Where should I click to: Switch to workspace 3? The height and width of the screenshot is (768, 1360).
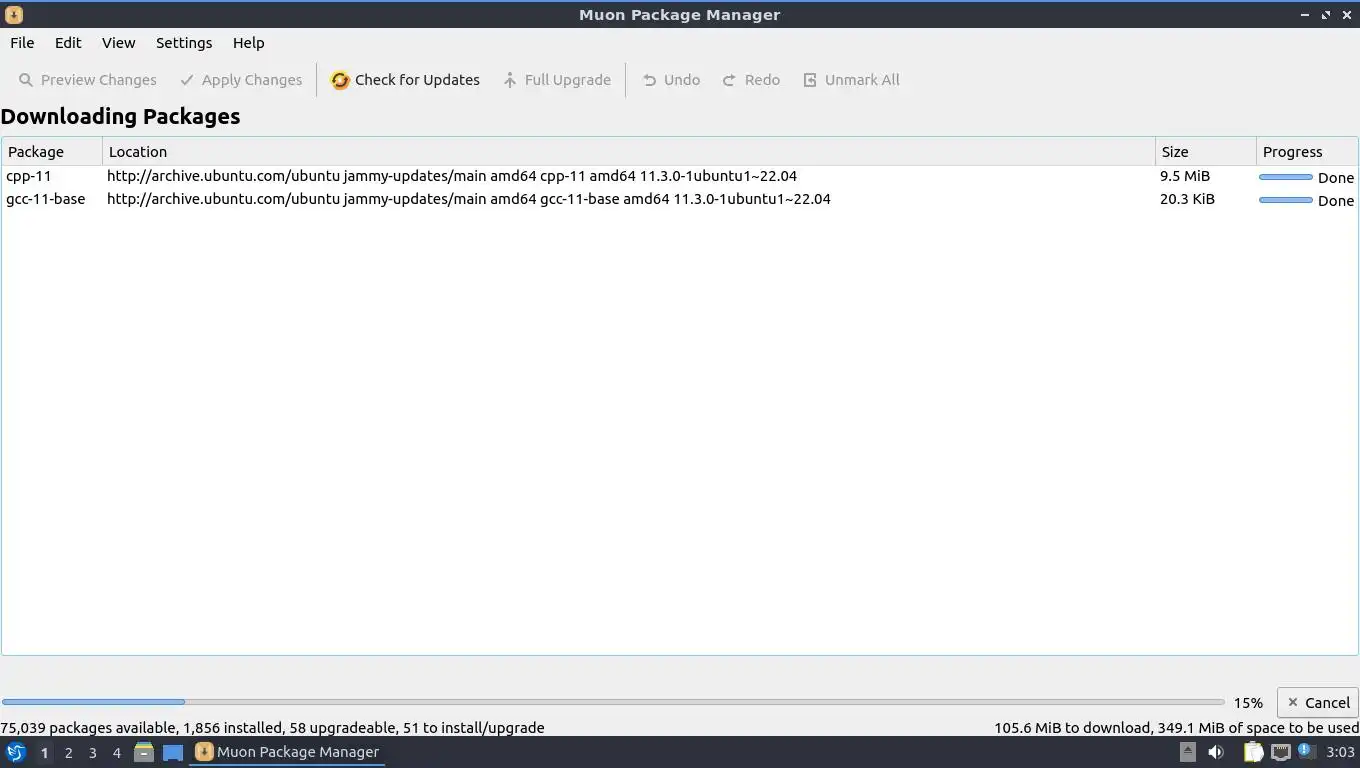[92, 752]
